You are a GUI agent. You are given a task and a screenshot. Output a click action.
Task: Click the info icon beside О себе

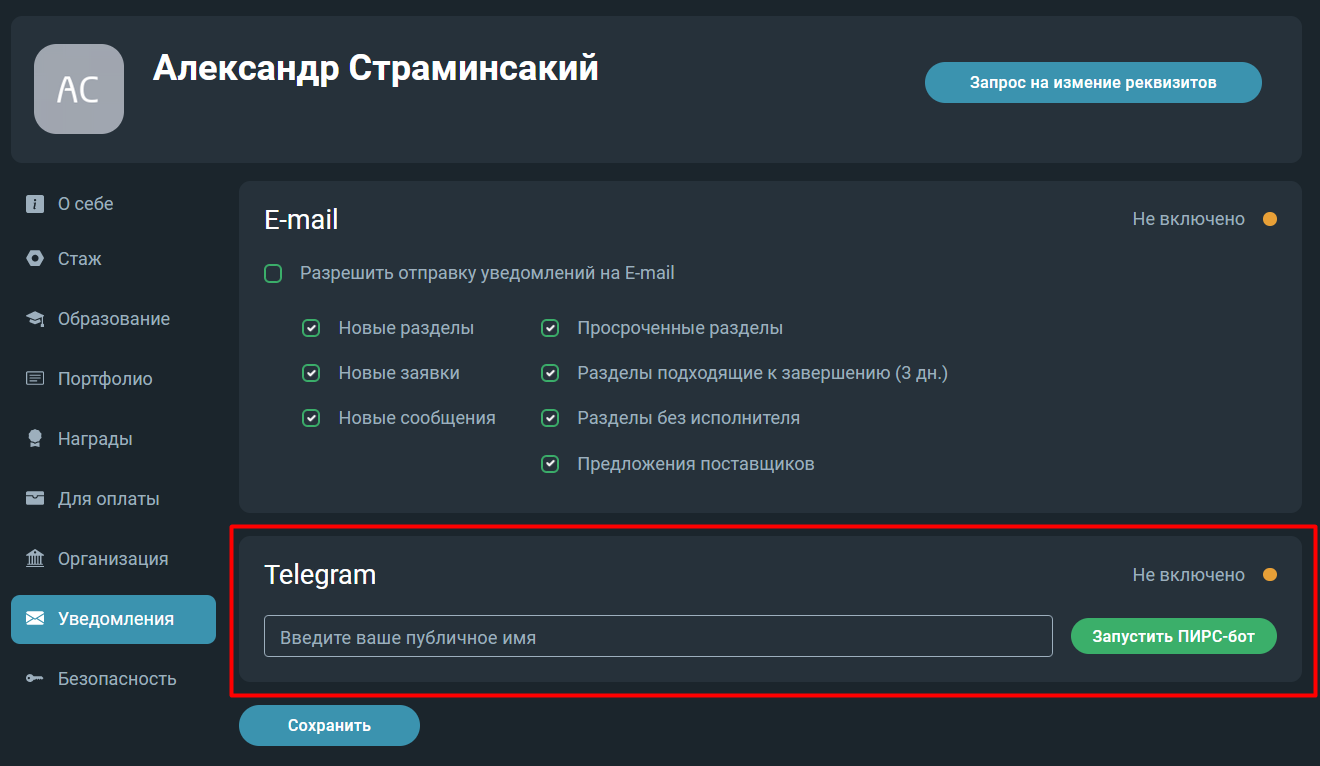35,204
